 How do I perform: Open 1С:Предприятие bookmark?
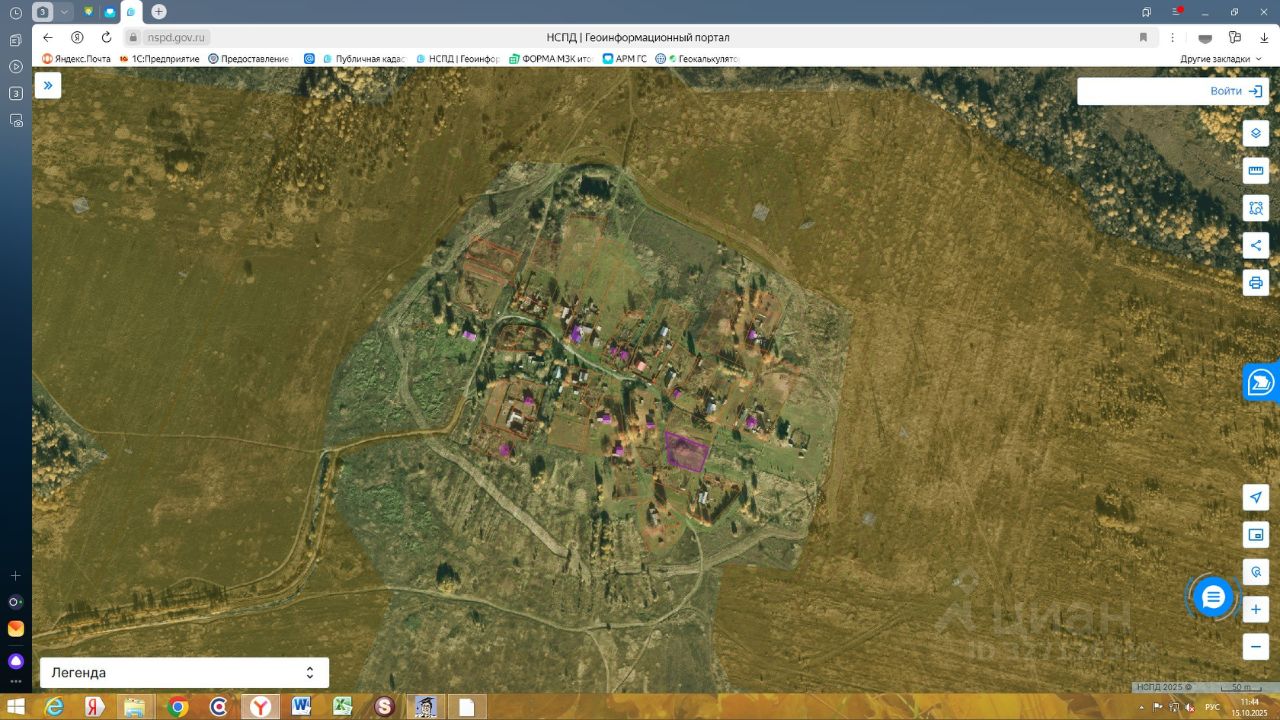tap(160, 59)
